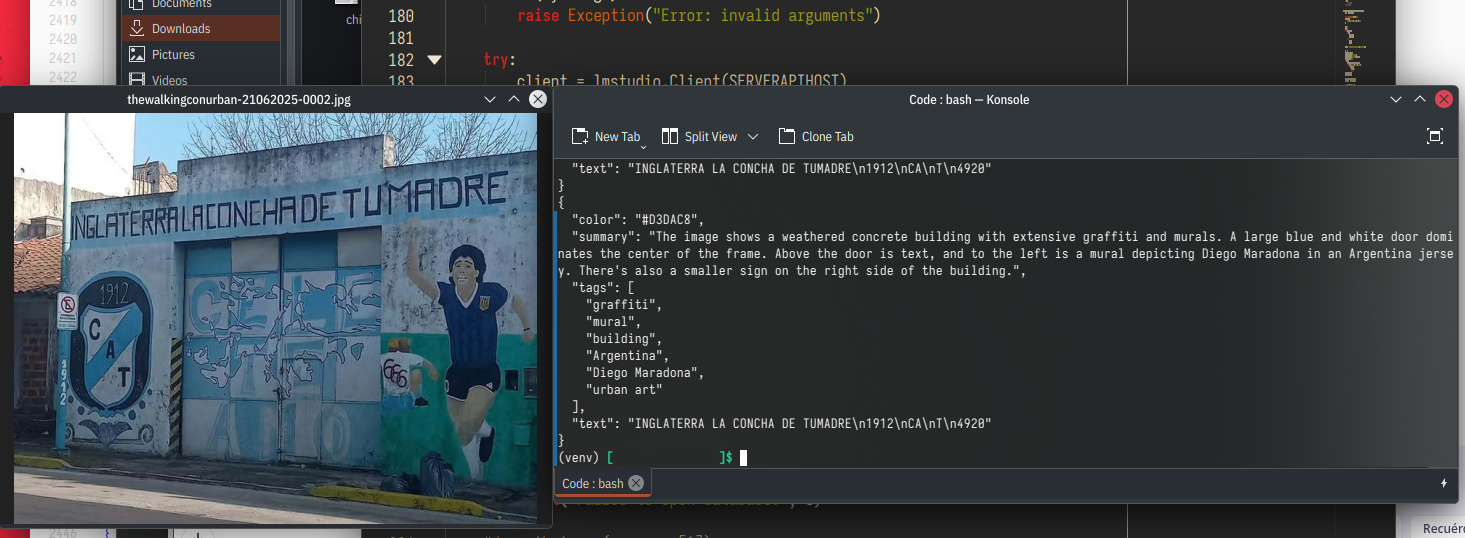Click the '"Argentina"' tag in terminal output
This screenshot has width=1465, height=538.
coord(627,356)
